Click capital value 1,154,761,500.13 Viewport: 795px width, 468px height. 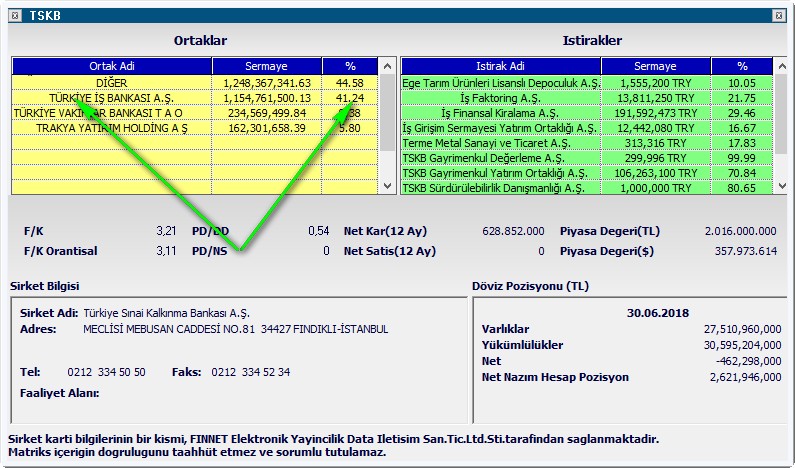click(267, 98)
